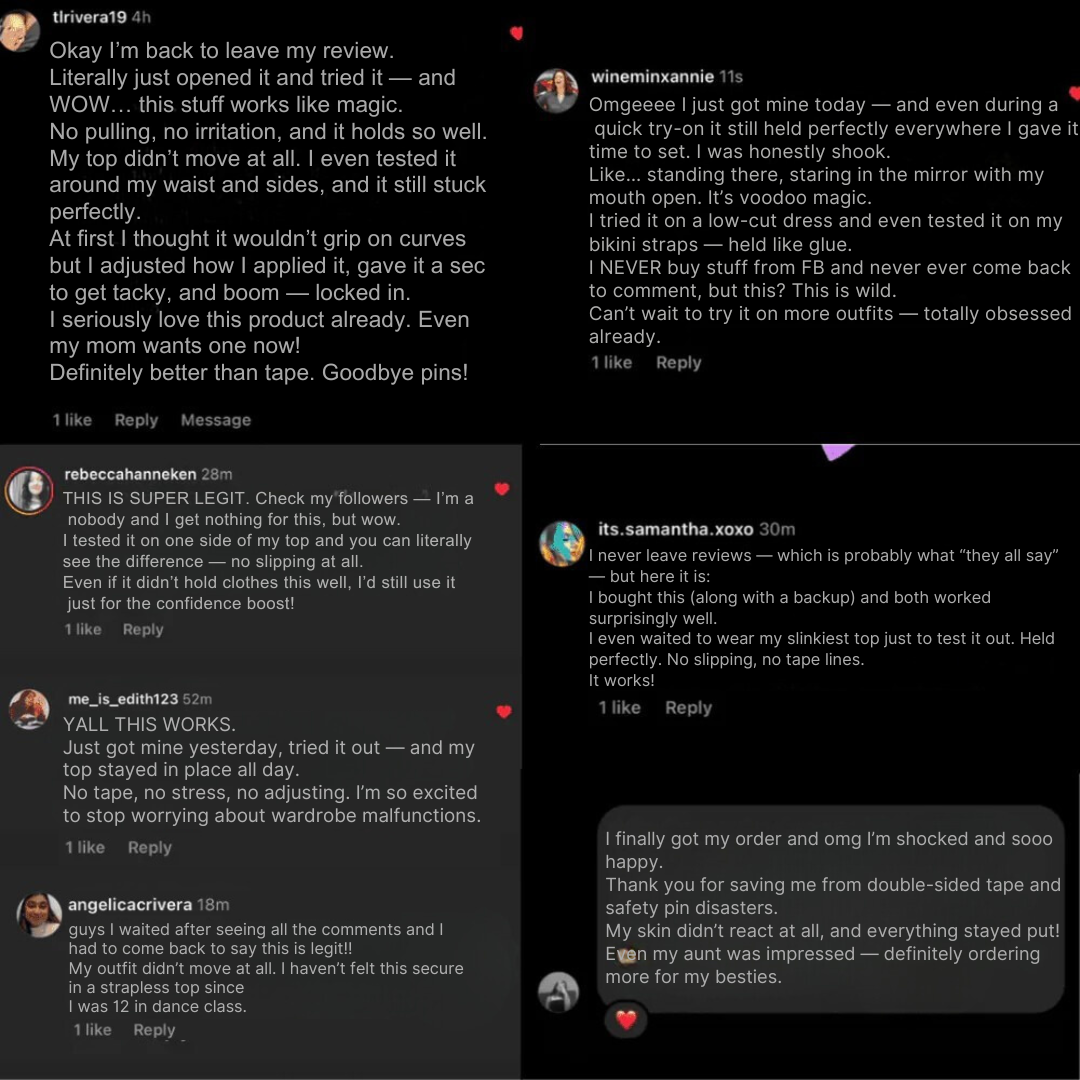This screenshot has width=1080, height=1080.
Task: Click heart reaction under the message bubble
Action: coord(626,1019)
